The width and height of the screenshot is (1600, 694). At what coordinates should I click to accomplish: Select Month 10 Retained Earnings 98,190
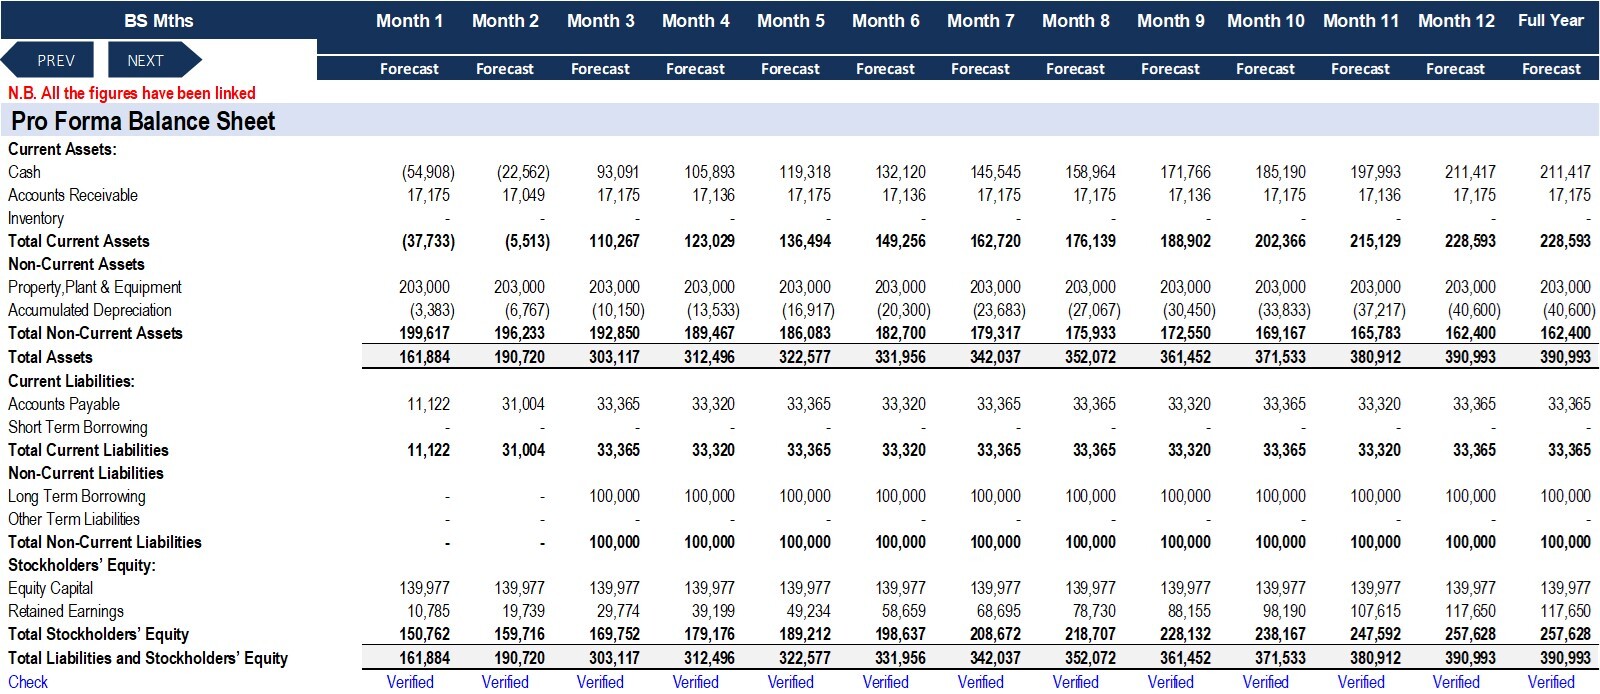click(1284, 611)
